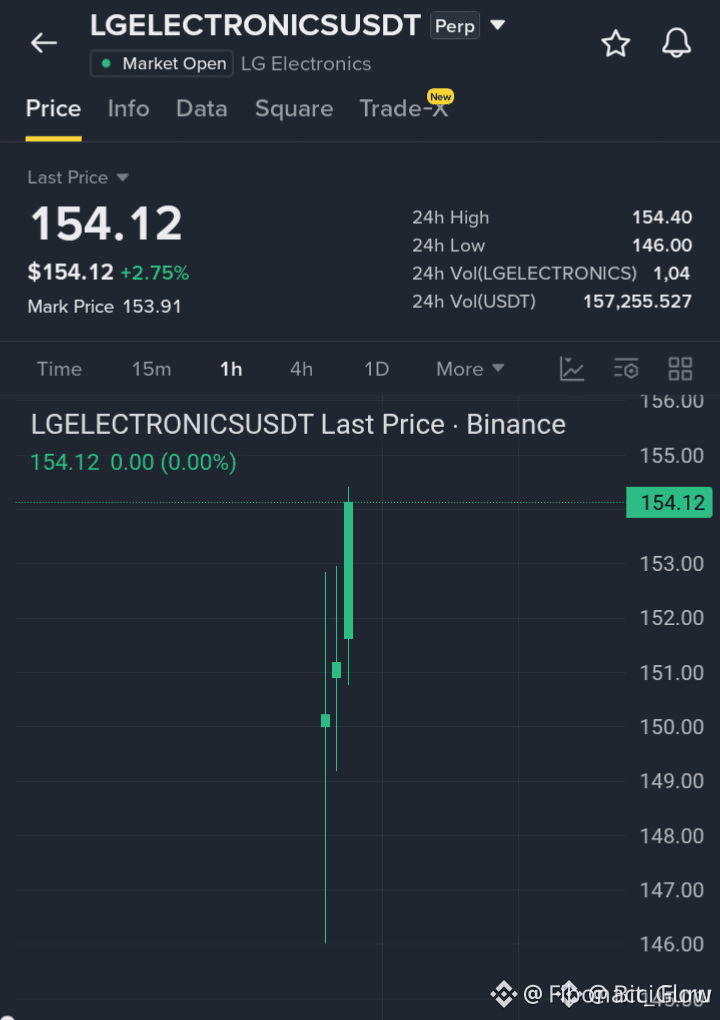The height and width of the screenshot is (1020, 720).
Task: Open chart indicators line-graph icon
Action: pos(572,369)
